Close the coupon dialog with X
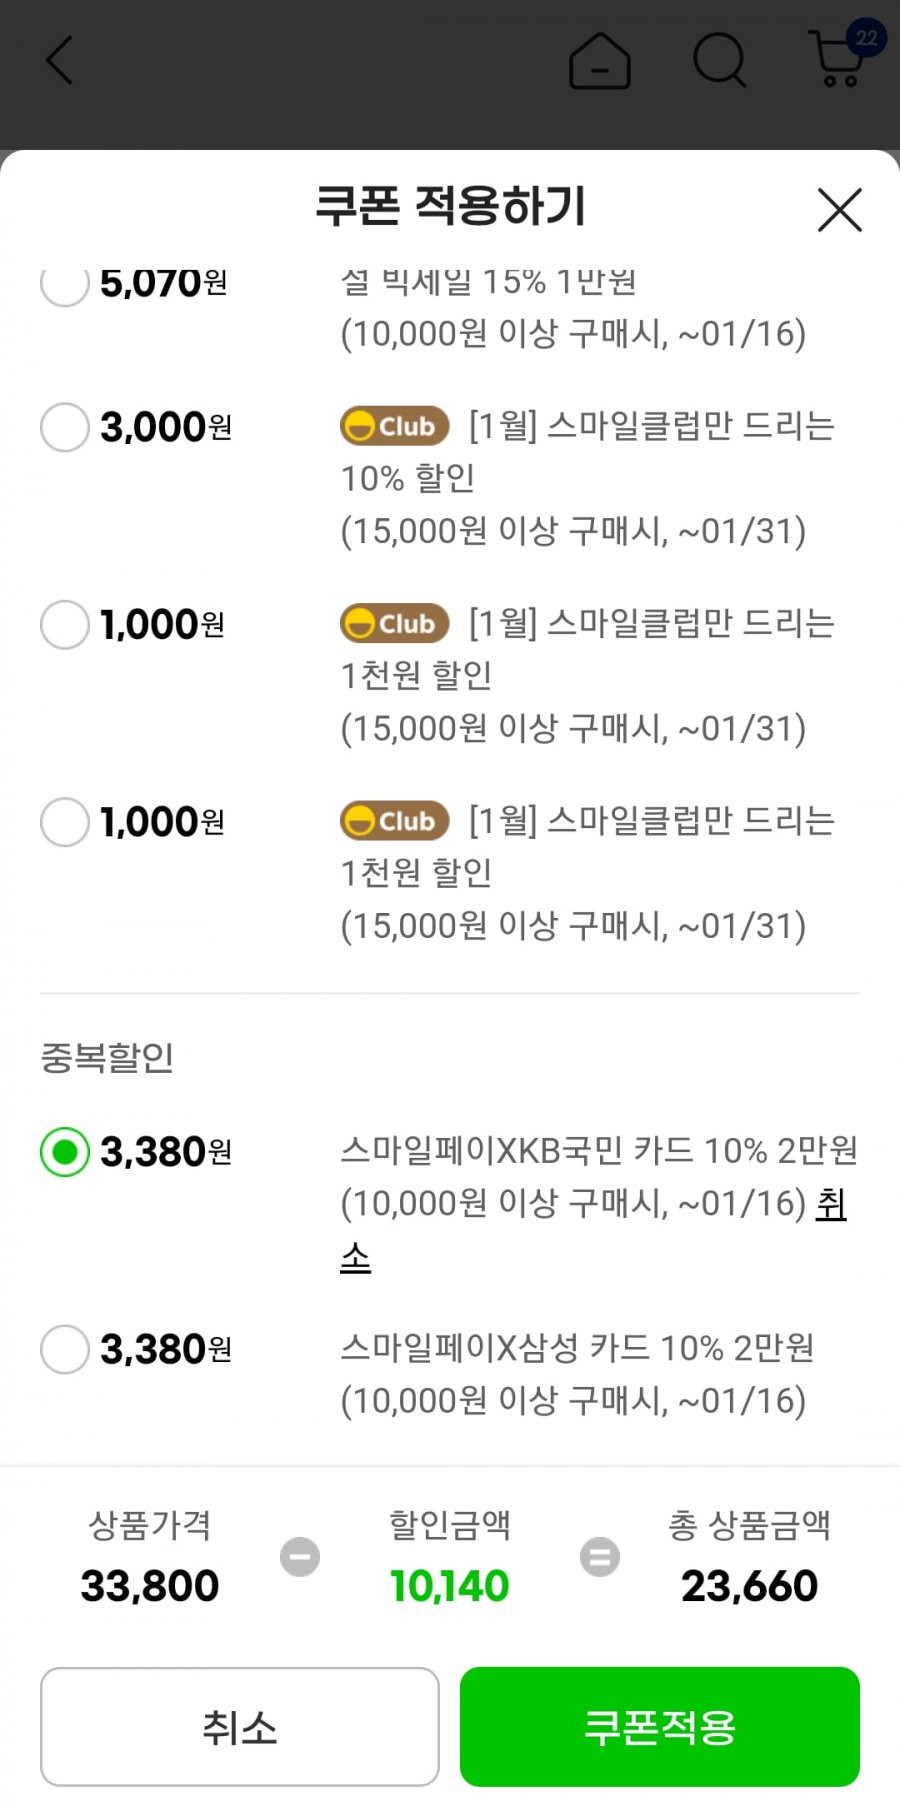 (x=839, y=210)
